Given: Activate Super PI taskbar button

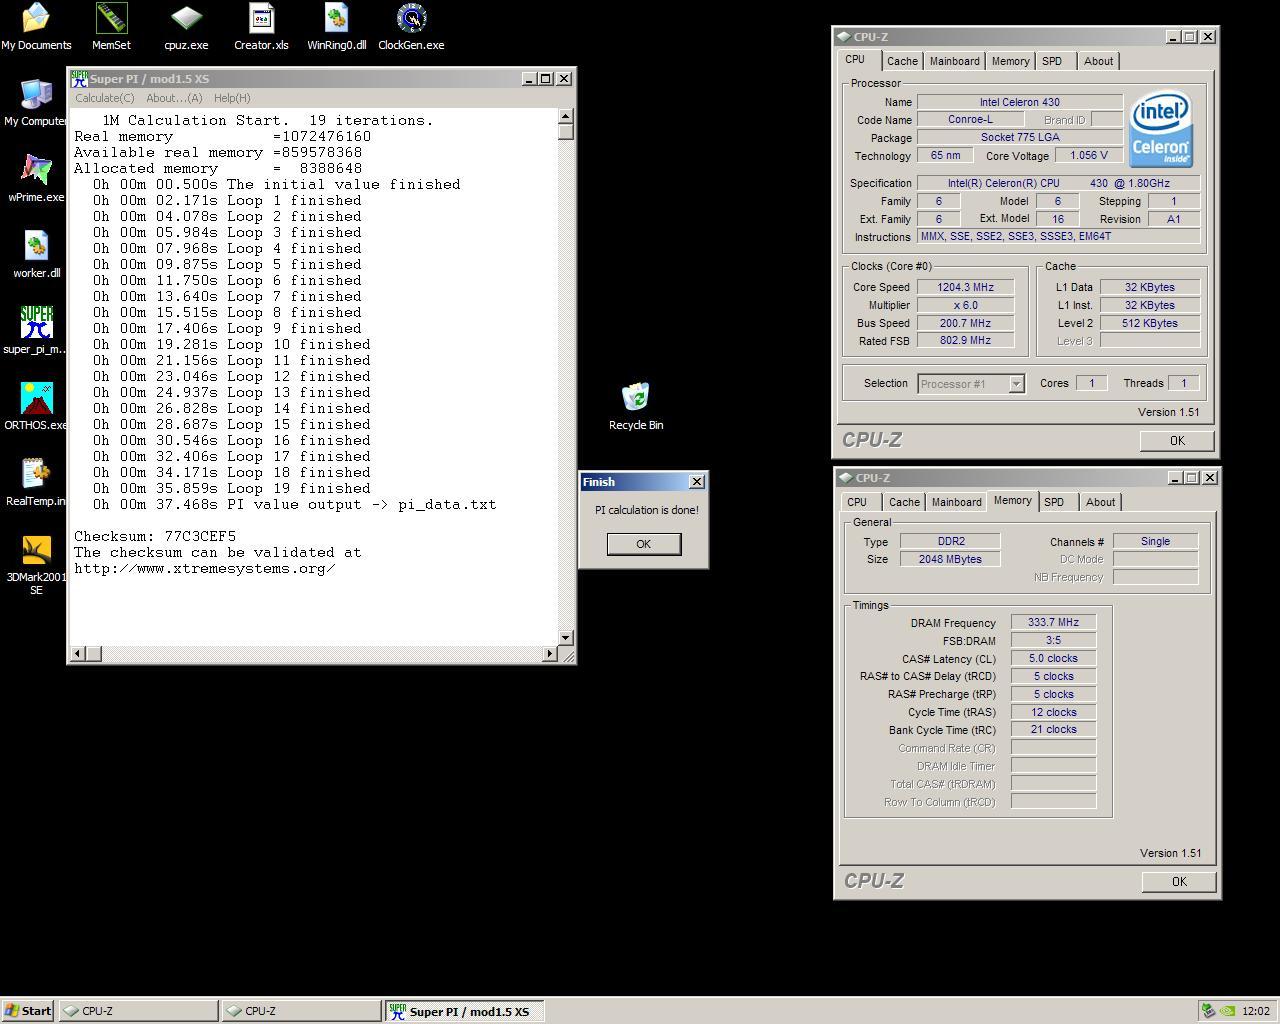Looking at the screenshot, I should click(x=465, y=1011).
